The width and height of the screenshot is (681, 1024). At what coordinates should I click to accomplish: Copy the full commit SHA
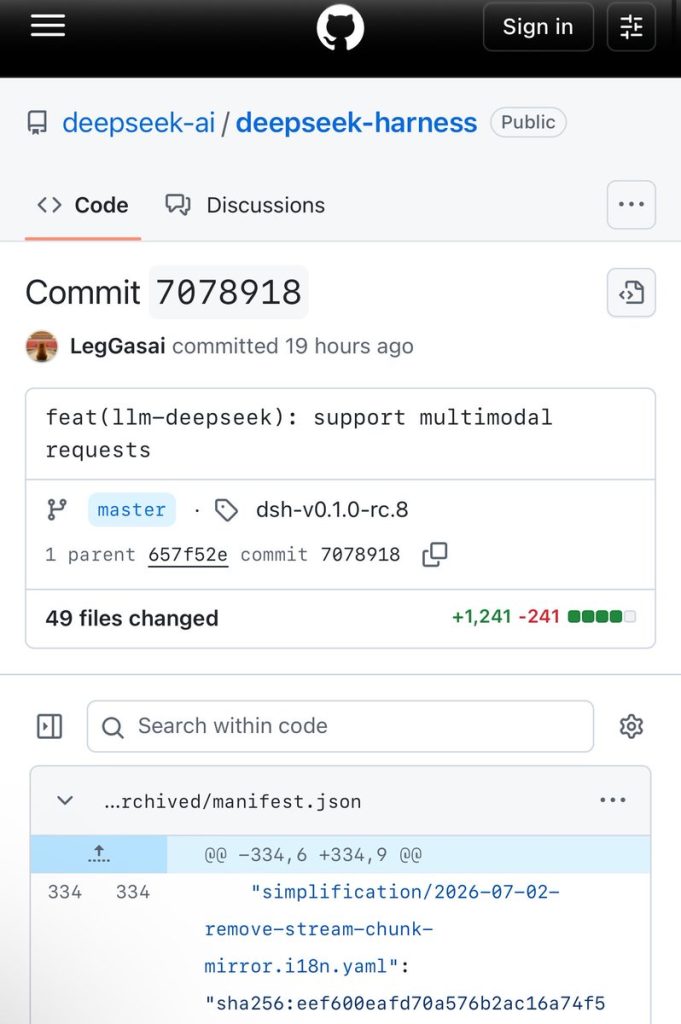click(x=435, y=554)
